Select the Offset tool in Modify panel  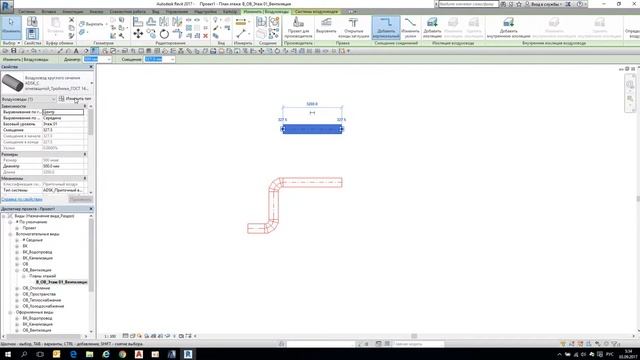tap(151, 21)
